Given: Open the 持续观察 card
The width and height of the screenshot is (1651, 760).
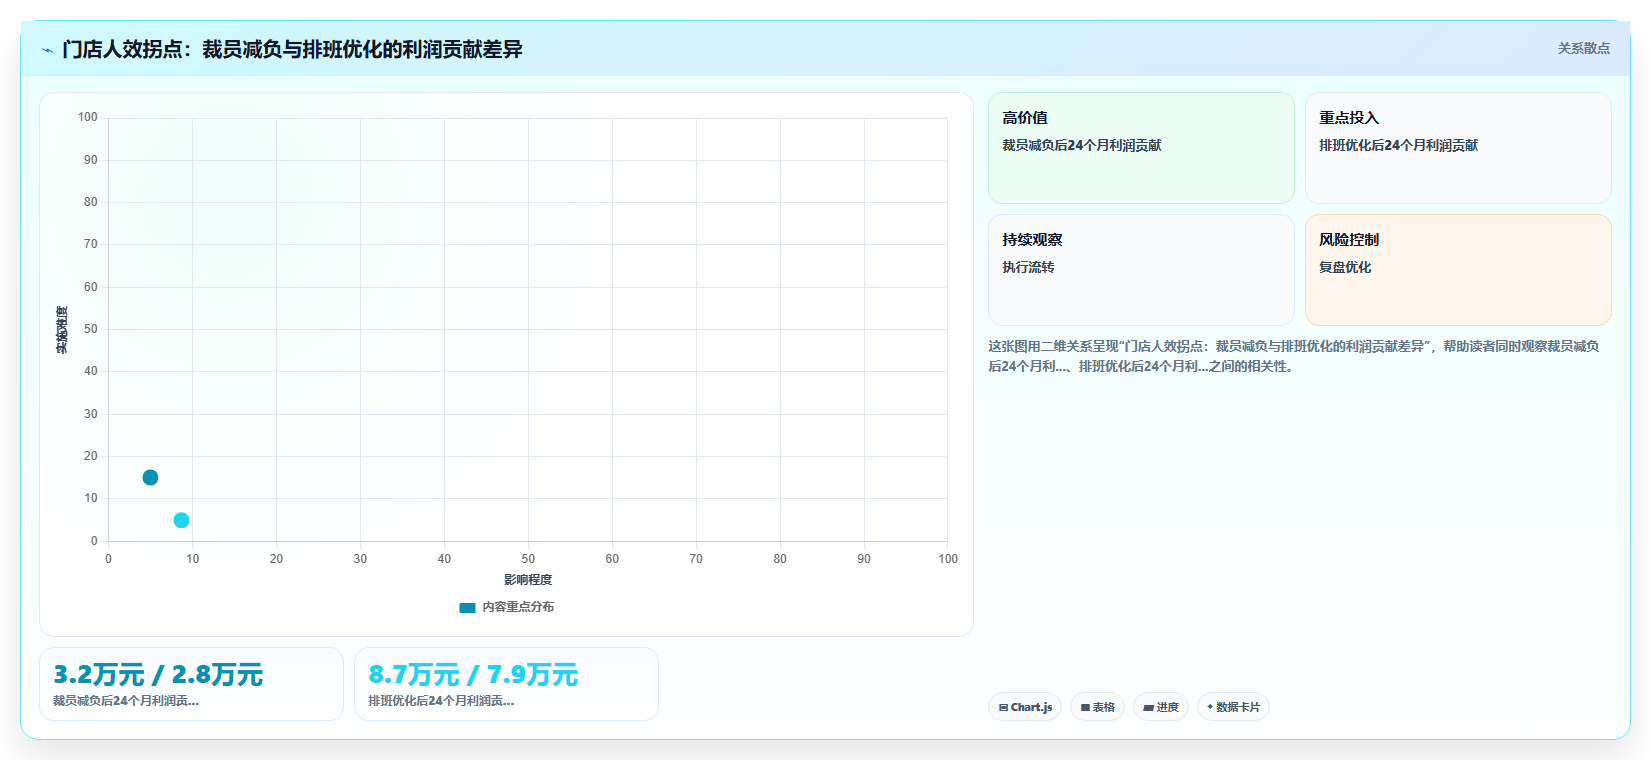Looking at the screenshot, I should [1141, 270].
